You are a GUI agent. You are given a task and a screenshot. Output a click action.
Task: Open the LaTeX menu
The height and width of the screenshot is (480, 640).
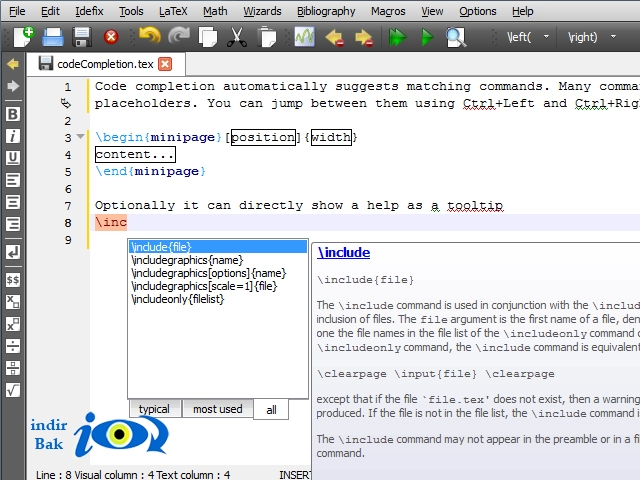(x=173, y=11)
